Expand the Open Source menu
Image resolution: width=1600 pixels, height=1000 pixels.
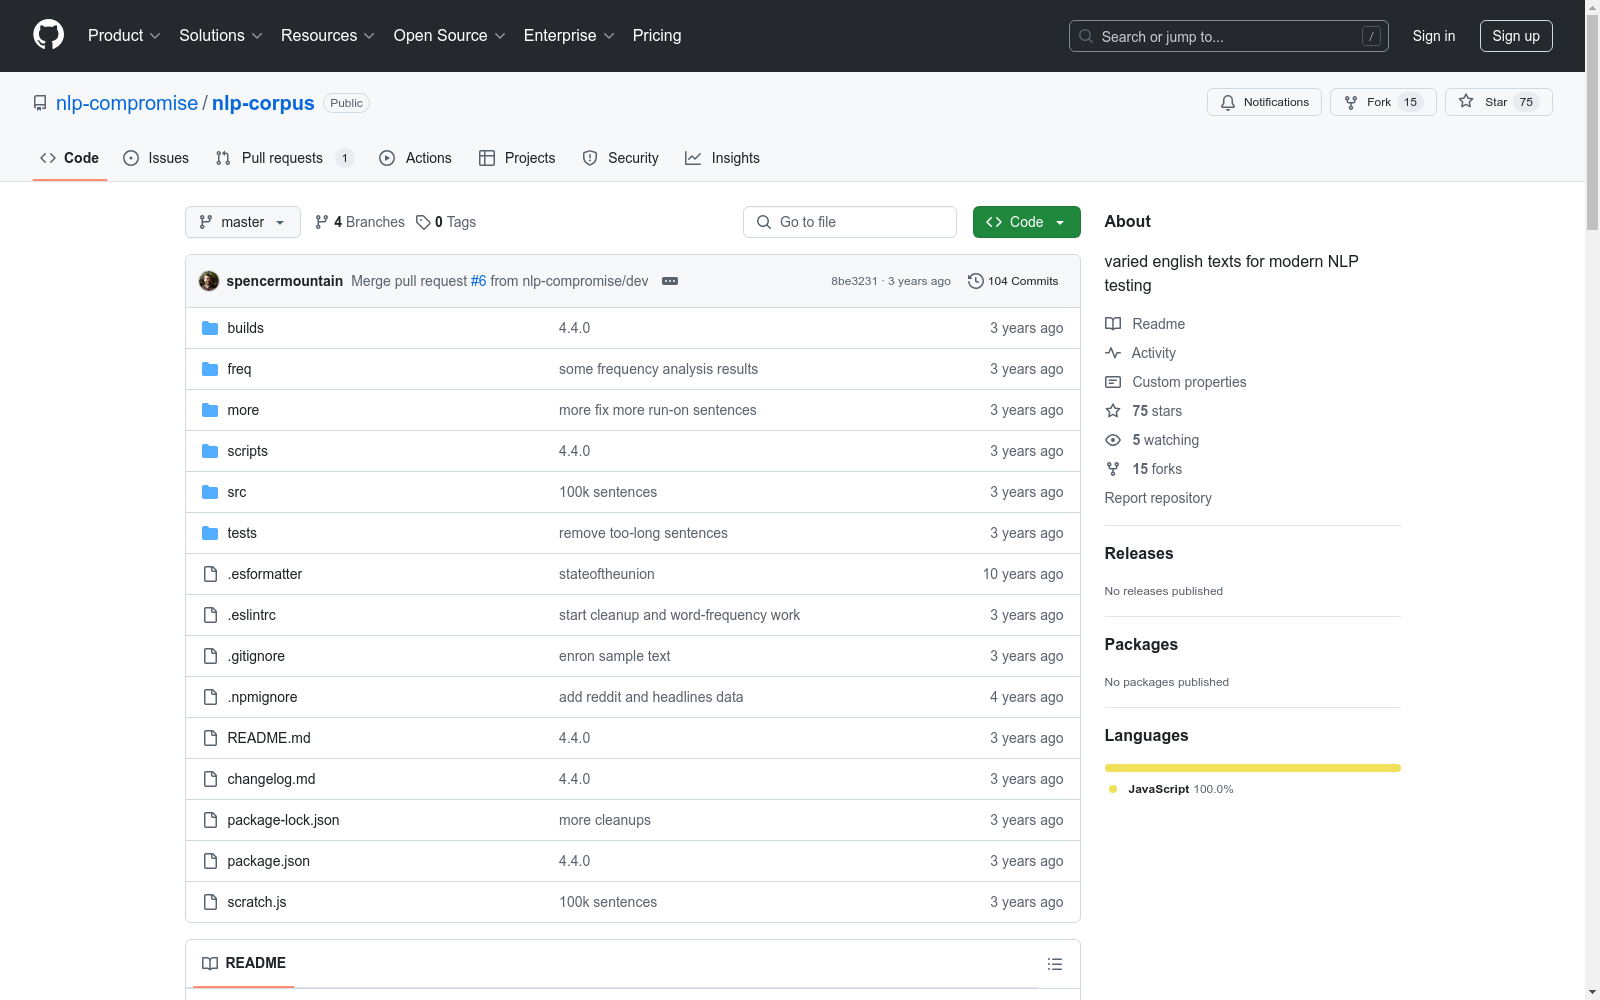[450, 35]
